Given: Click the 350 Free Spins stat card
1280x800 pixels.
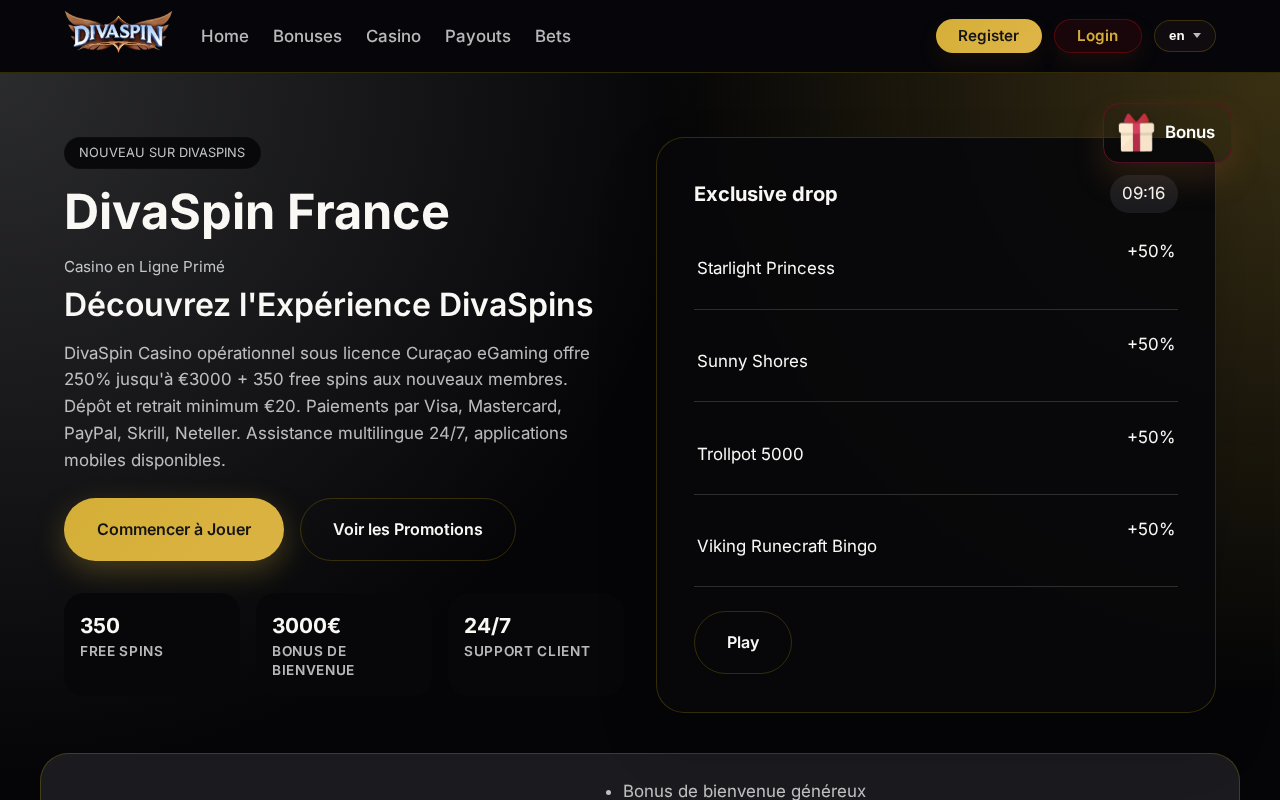Looking at the screenshot, I should tap(152, 644).
